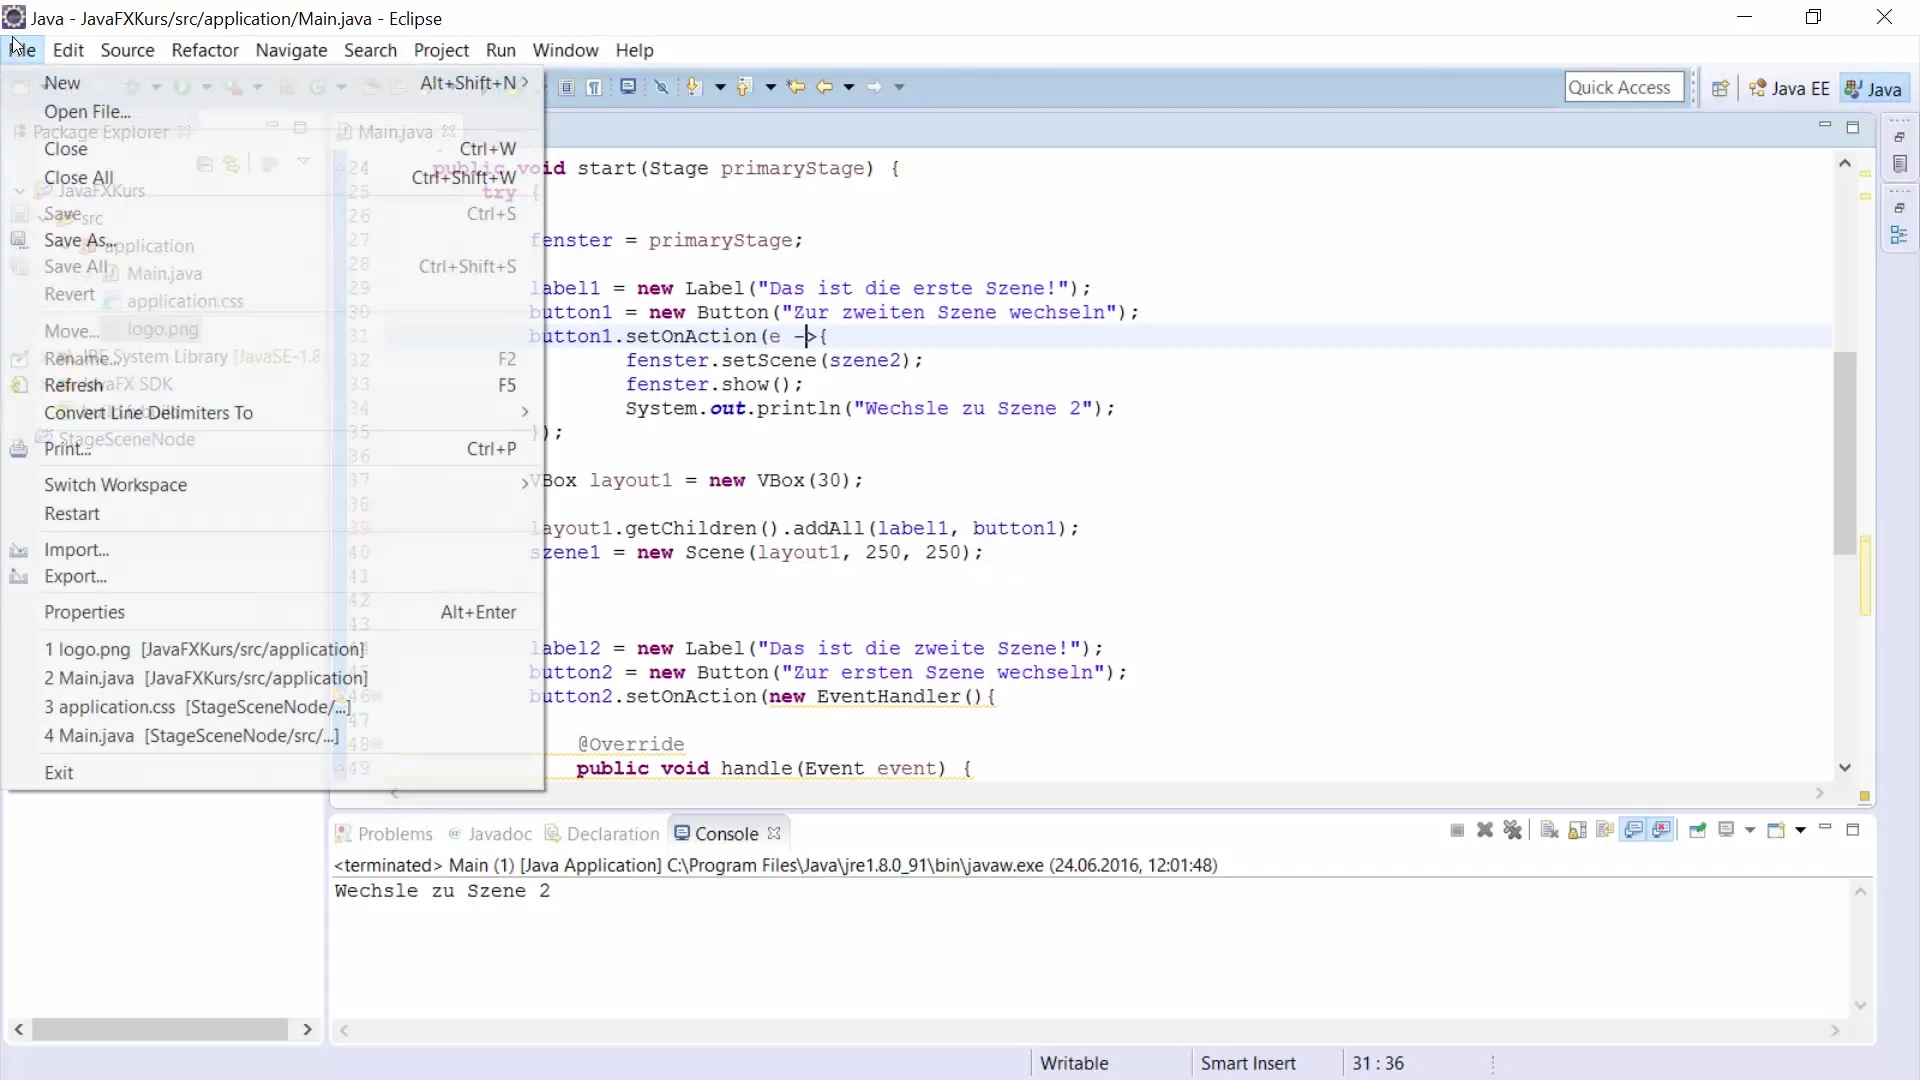Viewport: 1920px width, 1080px height.
Task: Click editor scrollbar down arrow
Action: [x=1845, y=768]
